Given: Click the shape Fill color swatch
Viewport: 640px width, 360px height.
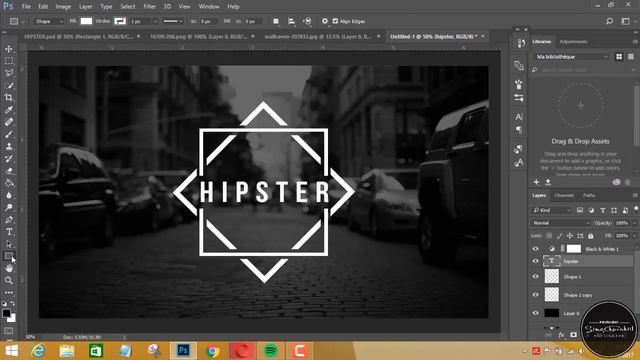Looking at the screenshot, I should (86, 21).
